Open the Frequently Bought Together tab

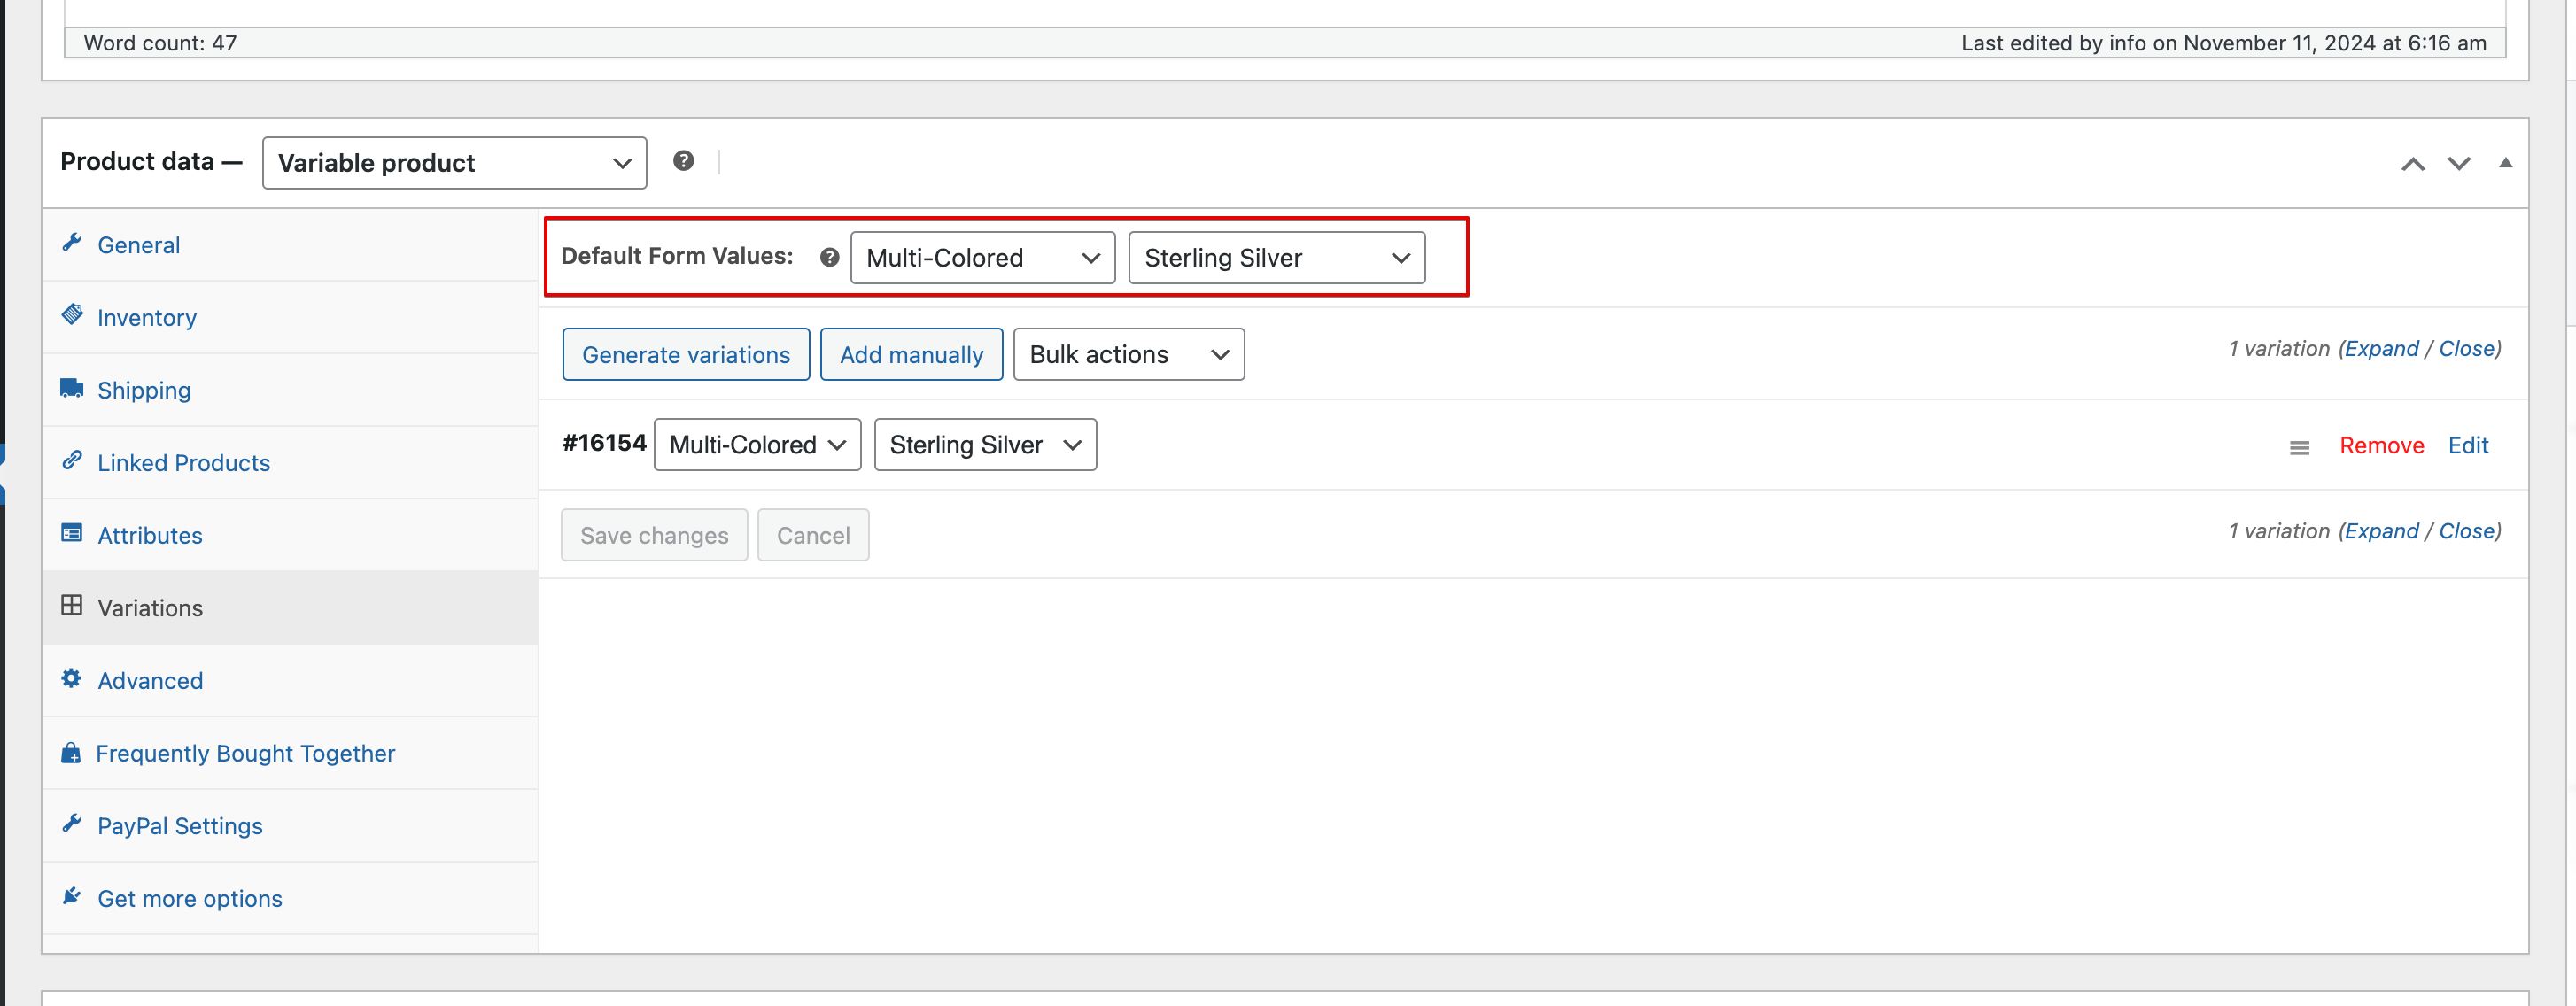tap(290, 753)
